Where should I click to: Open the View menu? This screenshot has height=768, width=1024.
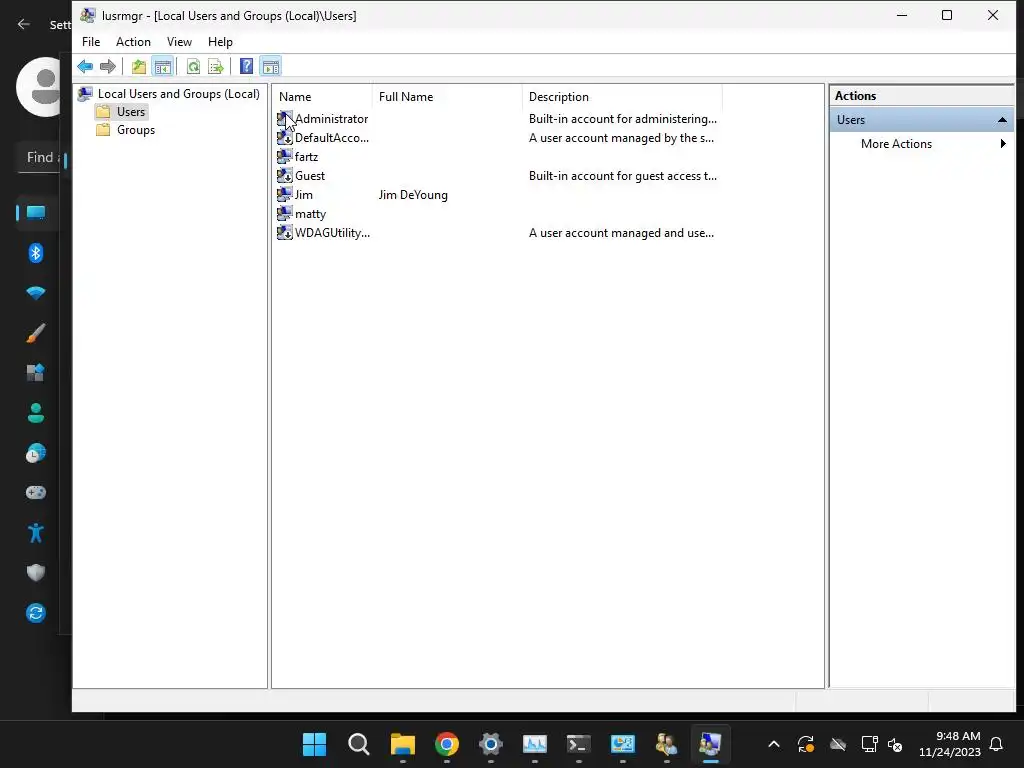coord(179,42)
